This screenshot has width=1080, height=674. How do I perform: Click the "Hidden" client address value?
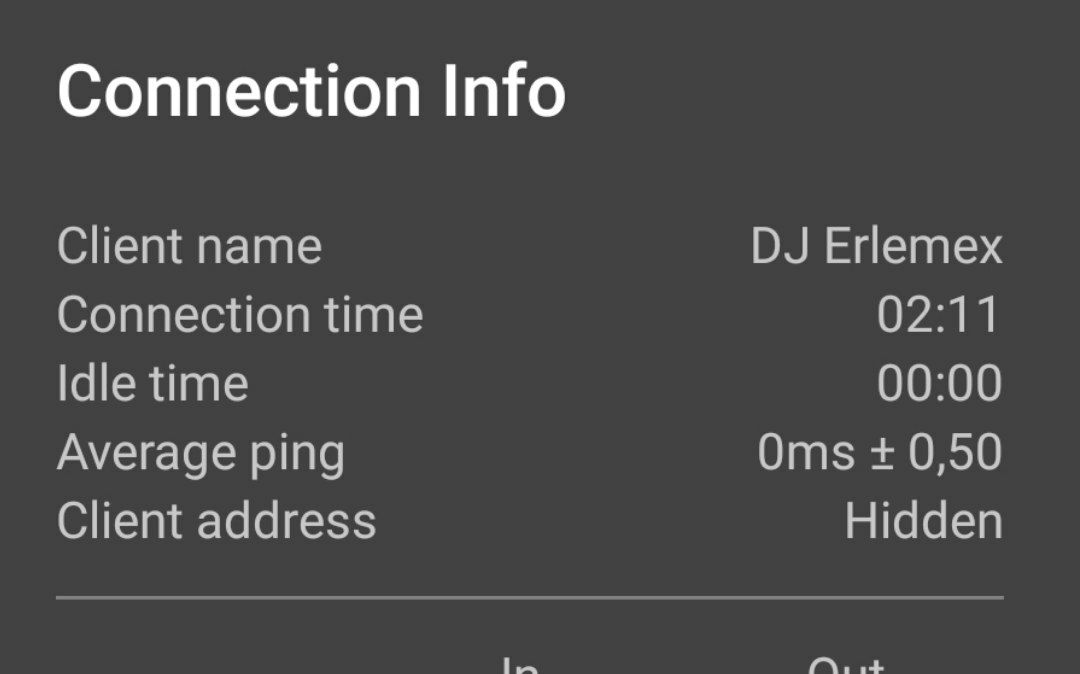click(923, 522)
